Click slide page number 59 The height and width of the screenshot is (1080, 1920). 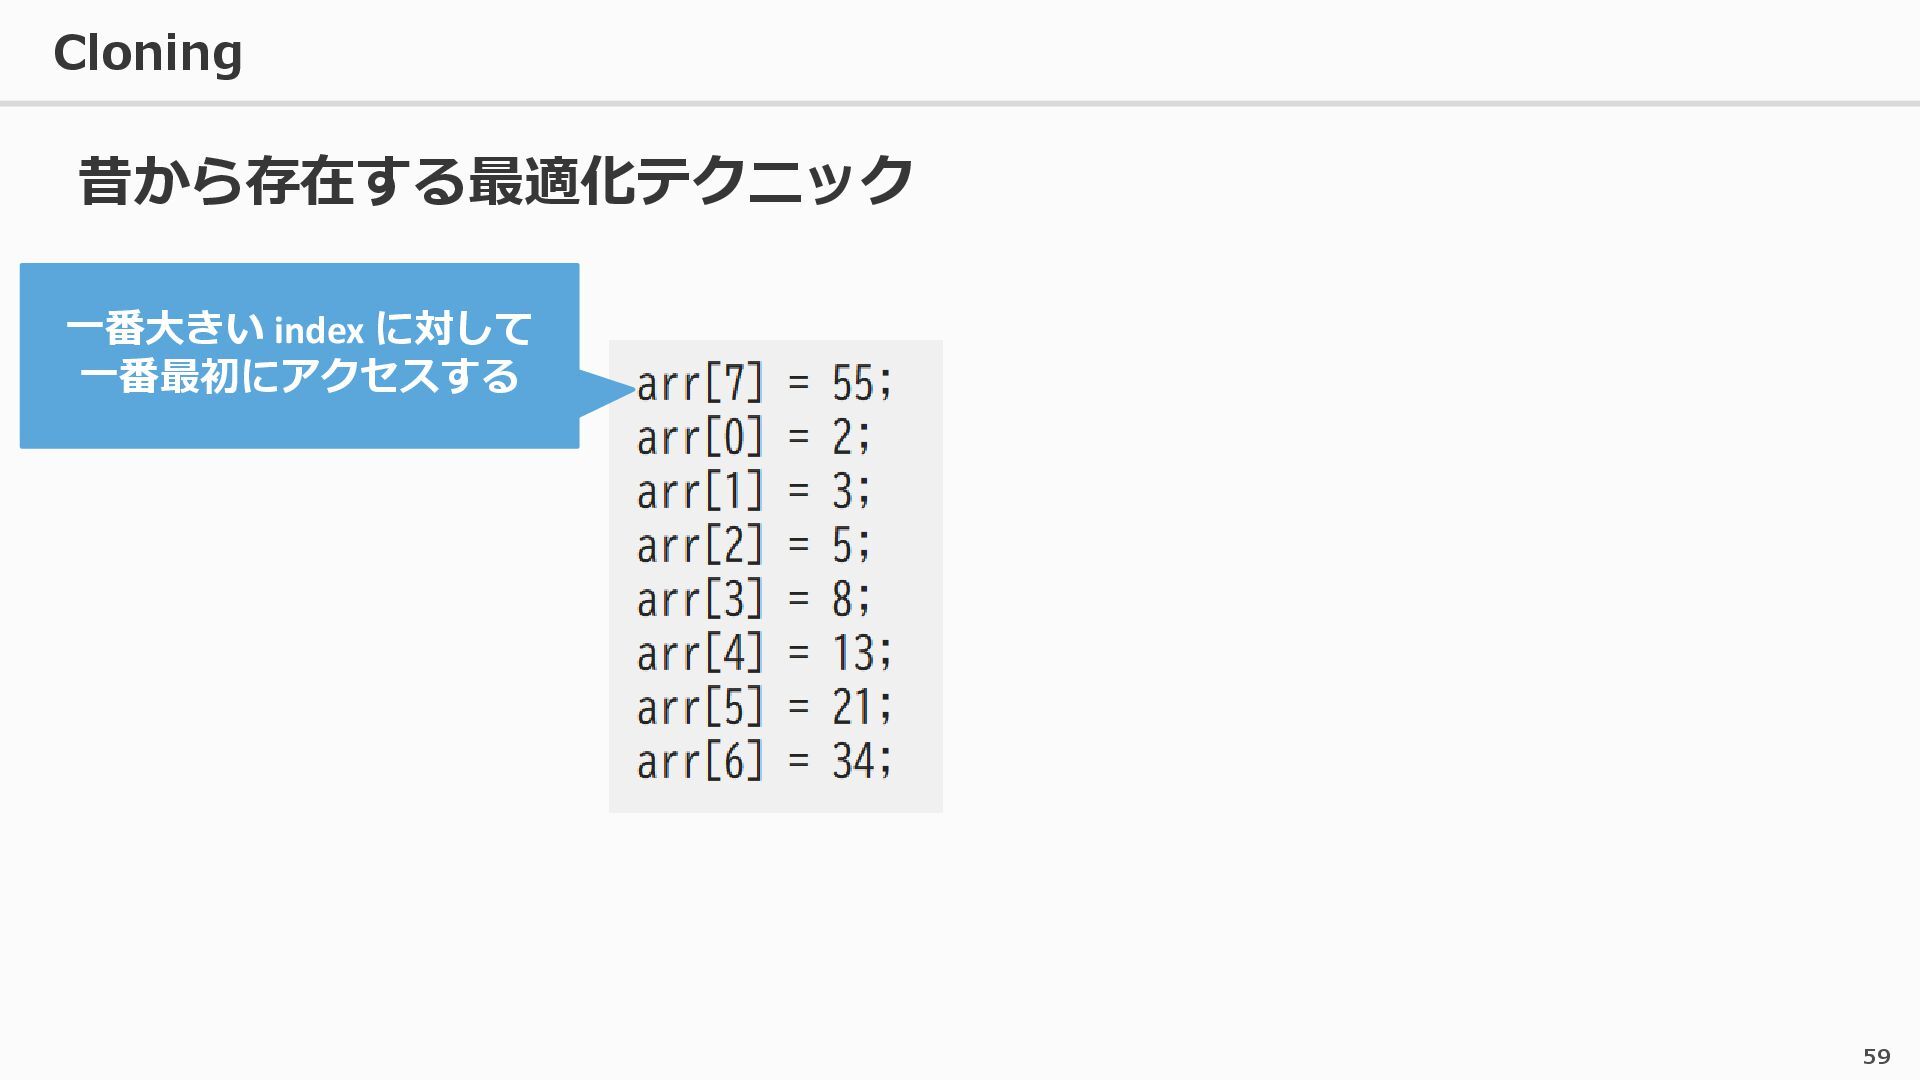tap(1876, 1056)
